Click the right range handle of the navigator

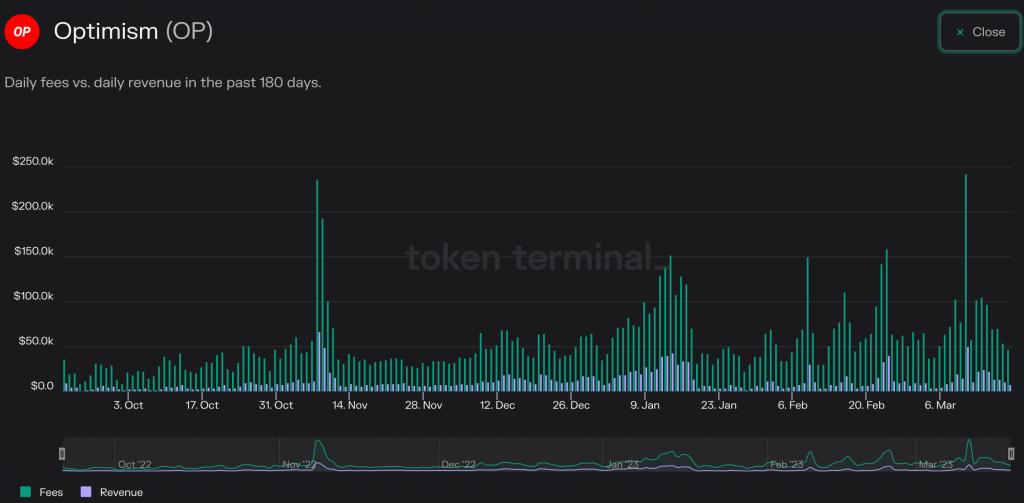click(1011, 454)
